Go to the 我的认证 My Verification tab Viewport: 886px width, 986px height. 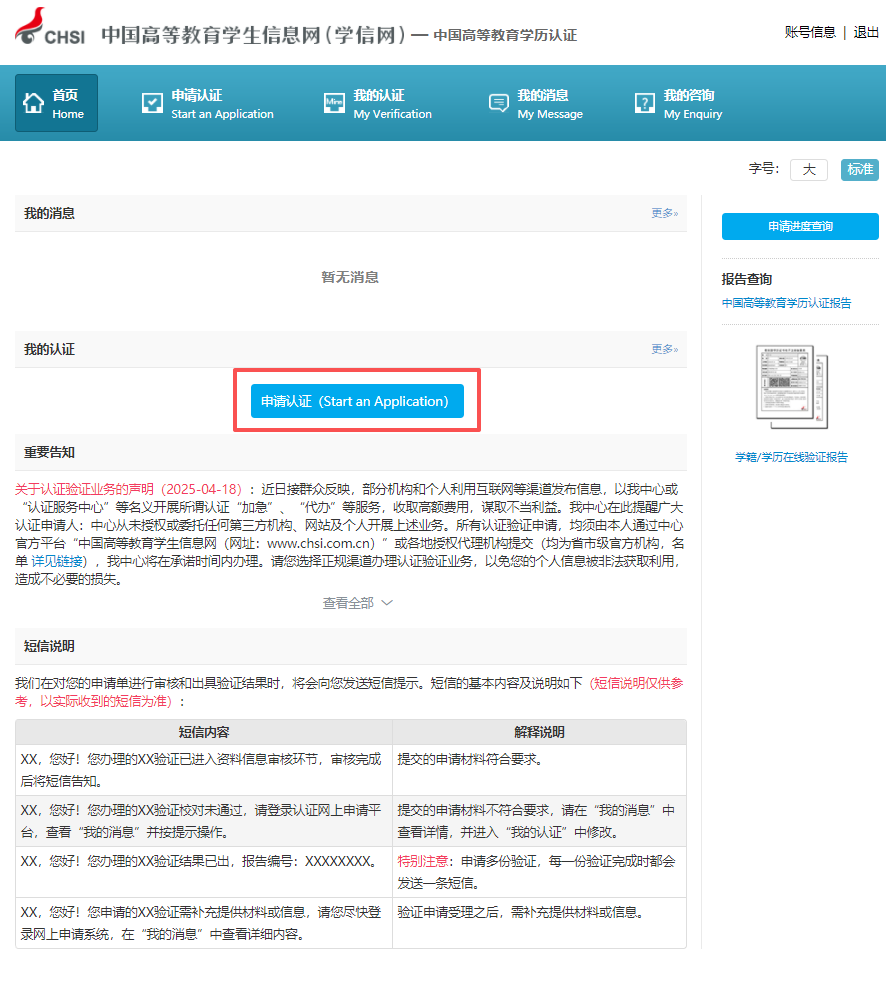pos(392,104)
